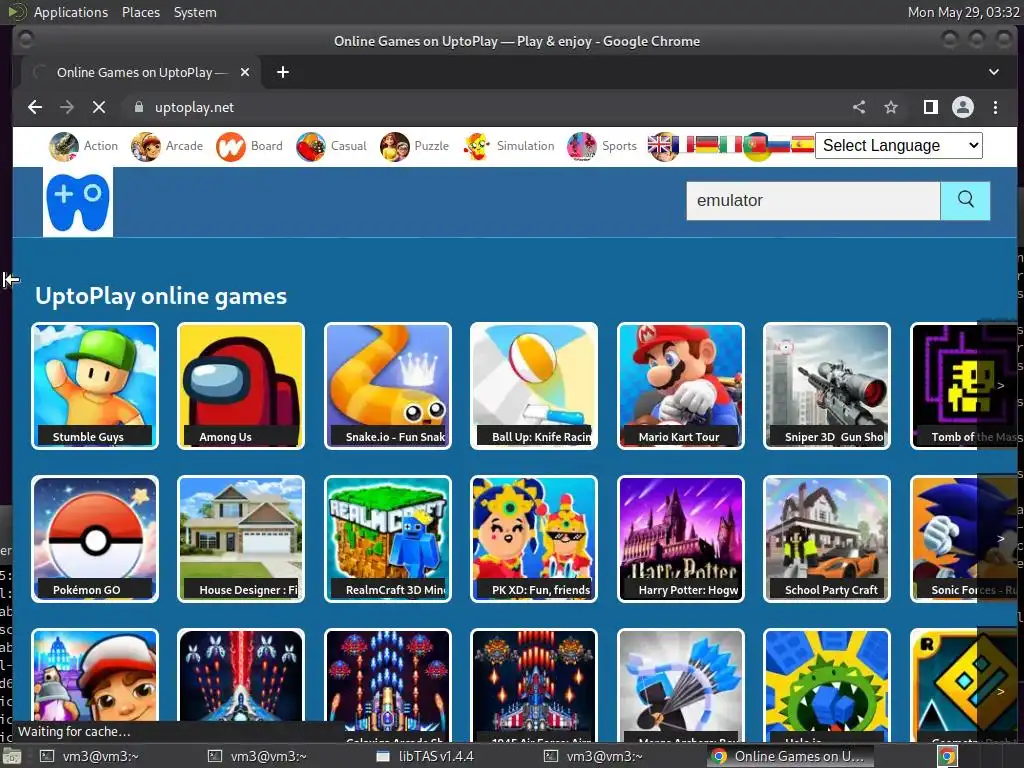Screen dimensions: 1024x768
Task: Stop page loading with the X button
Action: [99, 107]
